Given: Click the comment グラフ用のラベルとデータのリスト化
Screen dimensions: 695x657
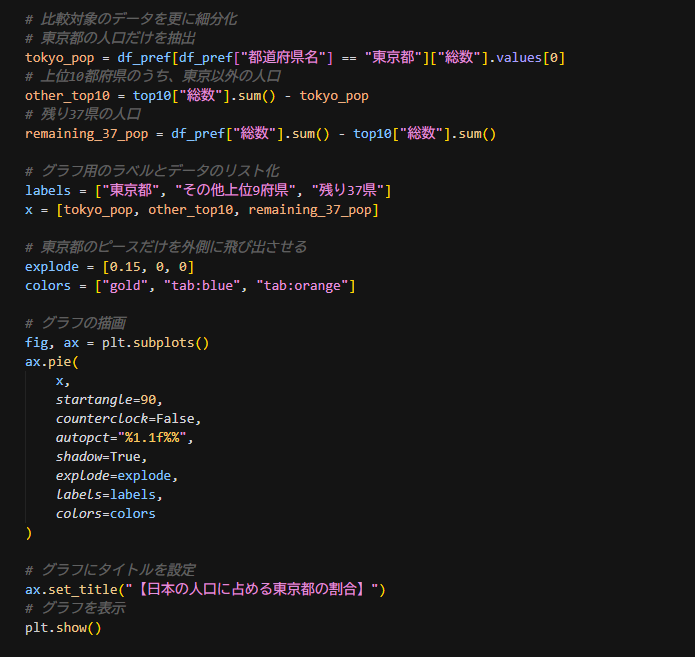Looking at the screenshot, I should click(x=152, y=172).
